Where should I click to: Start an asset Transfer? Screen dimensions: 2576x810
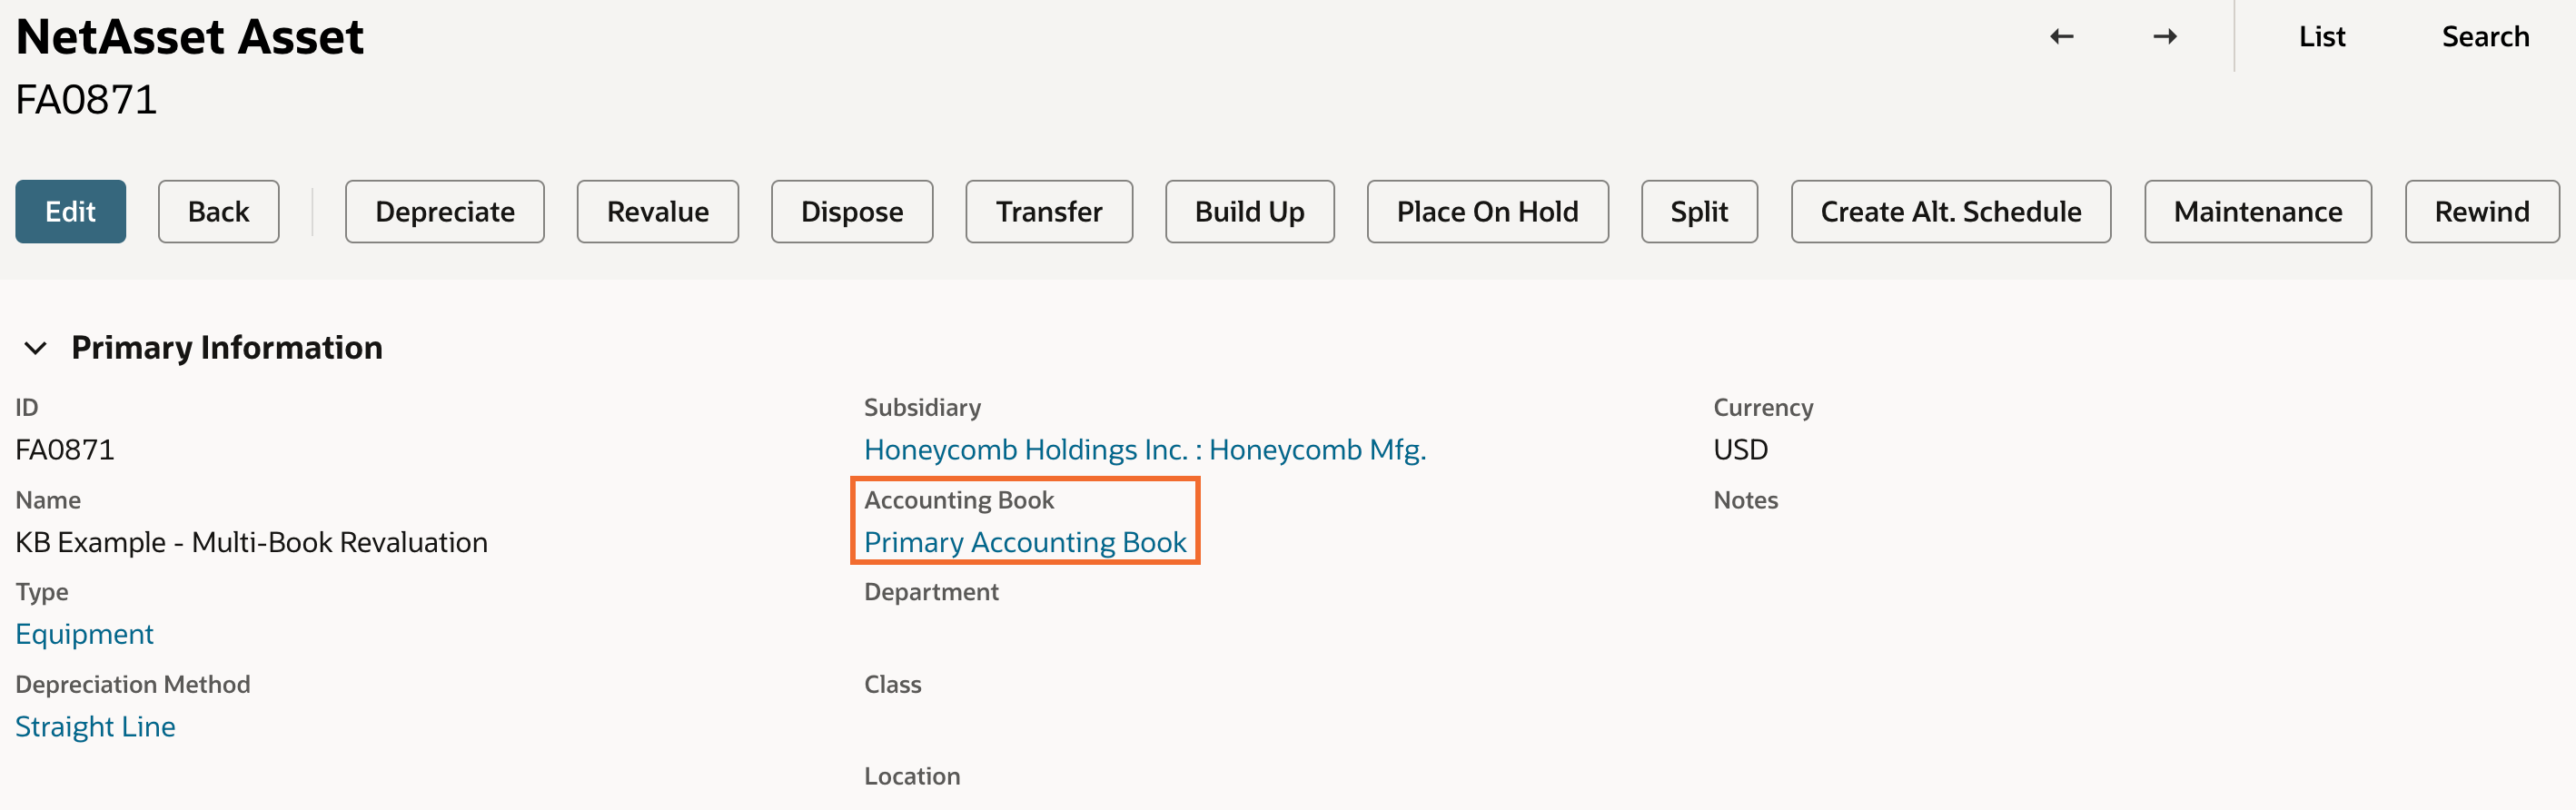coord(1048,211)
